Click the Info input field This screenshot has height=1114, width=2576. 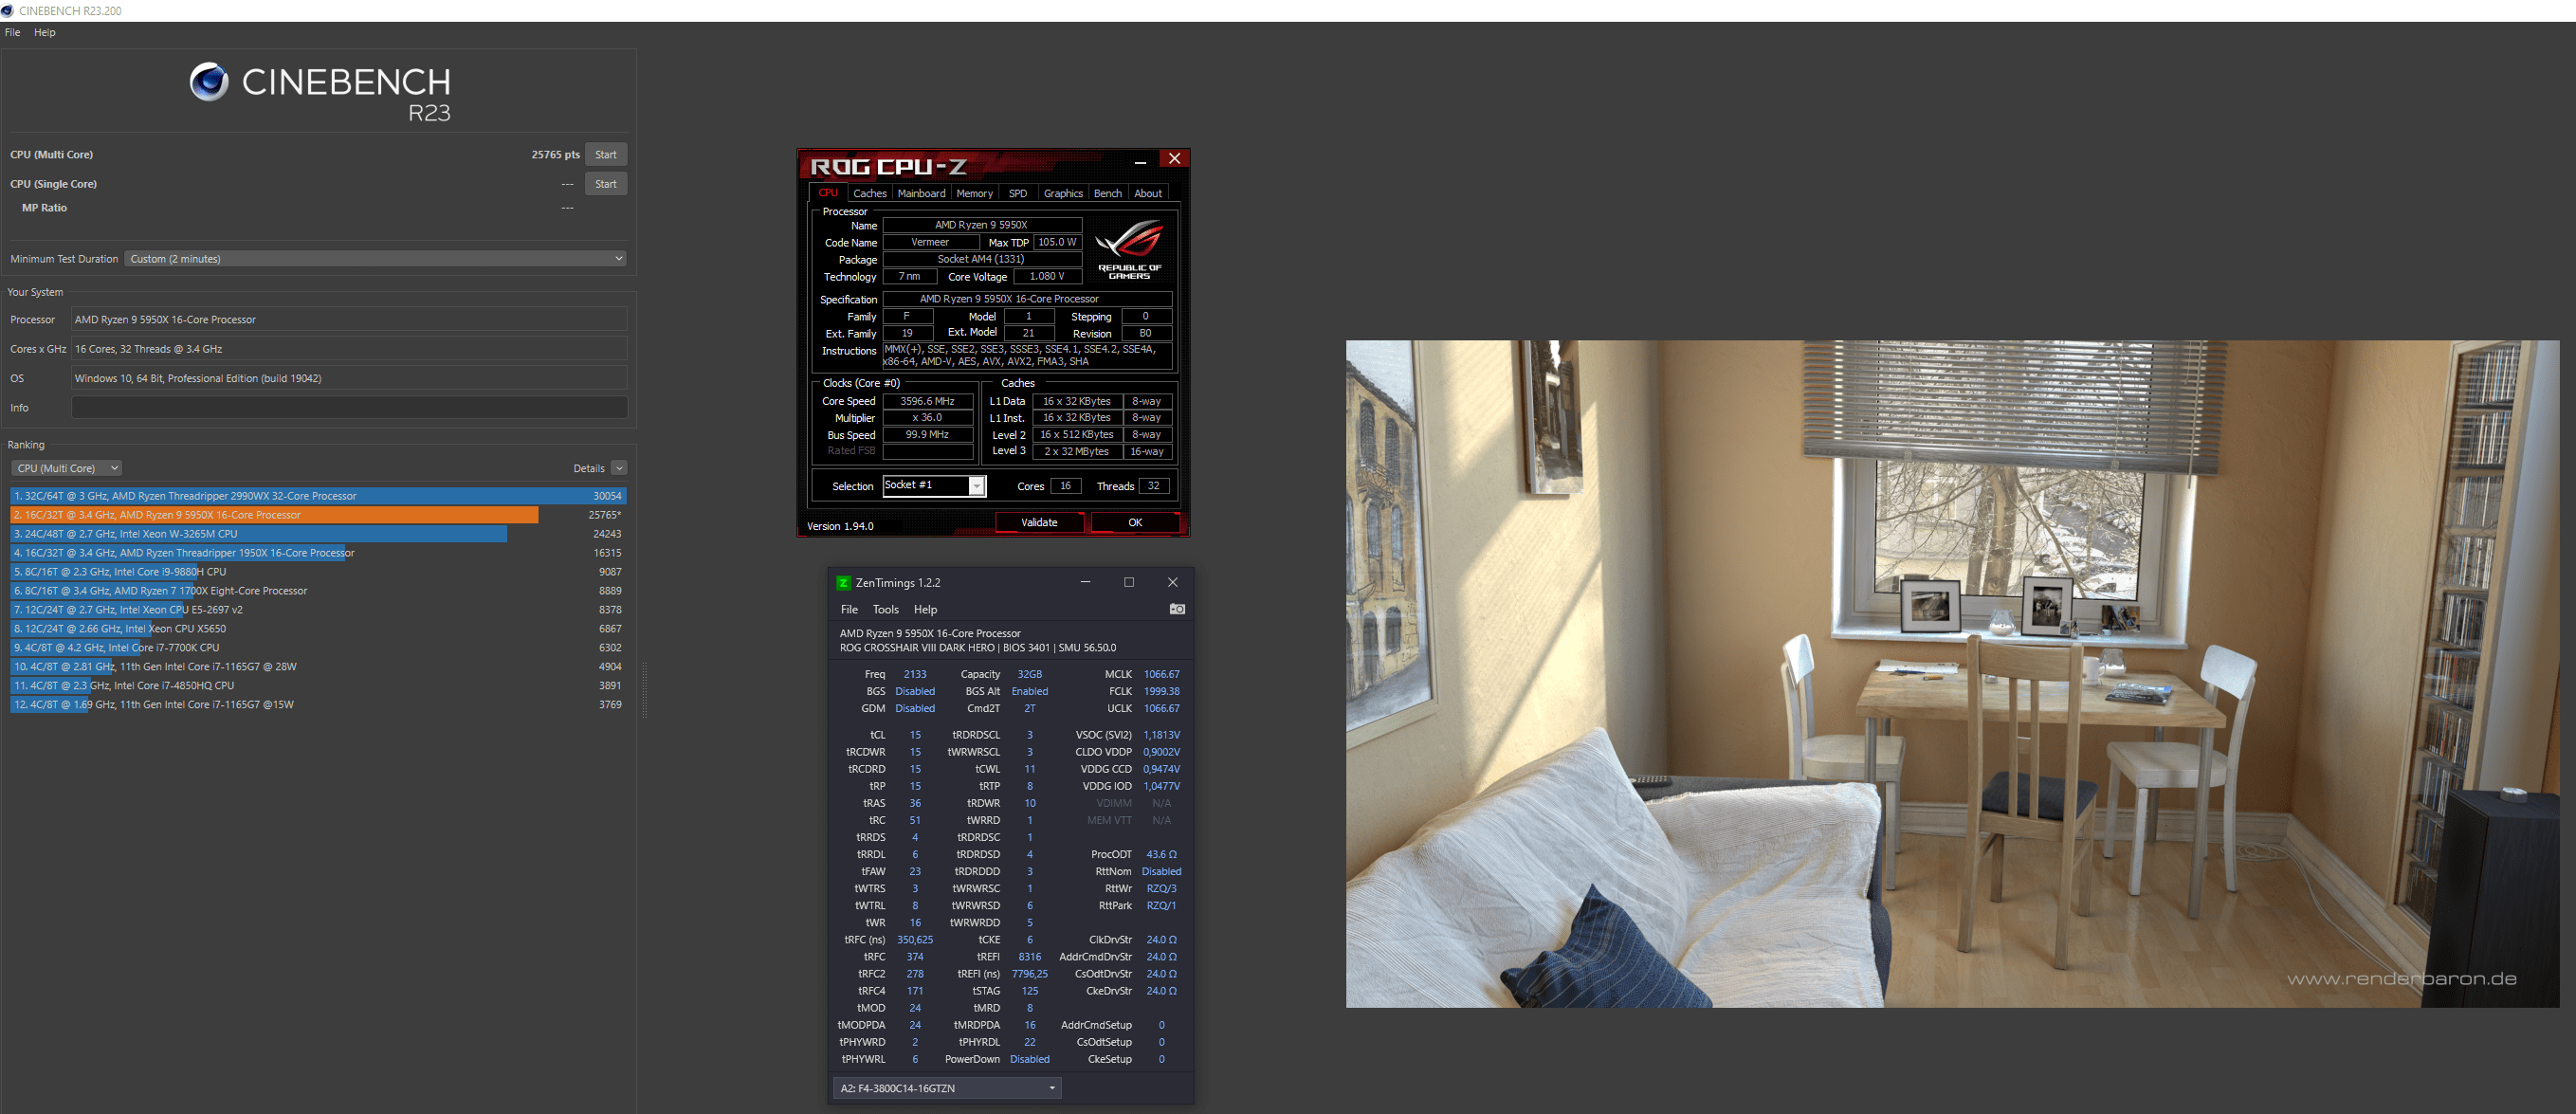[349, 407]
